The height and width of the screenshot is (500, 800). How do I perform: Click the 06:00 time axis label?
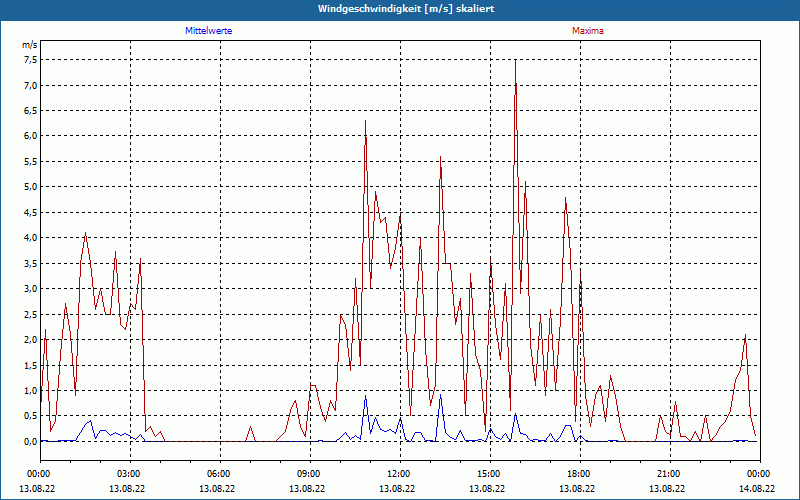[220, 474]
